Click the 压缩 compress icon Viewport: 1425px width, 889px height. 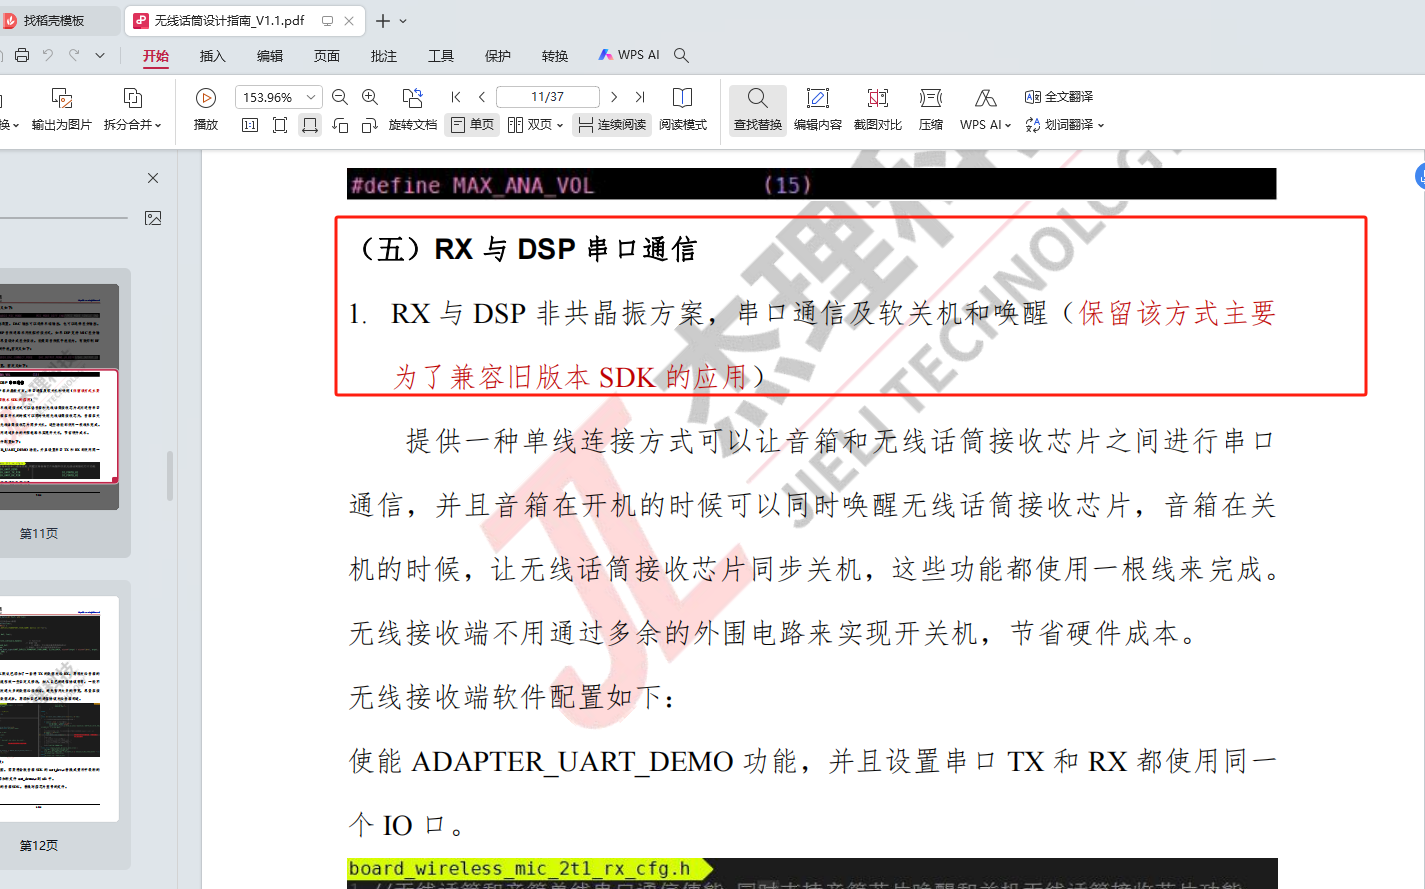pyautogui.click(x=931, y=110)
